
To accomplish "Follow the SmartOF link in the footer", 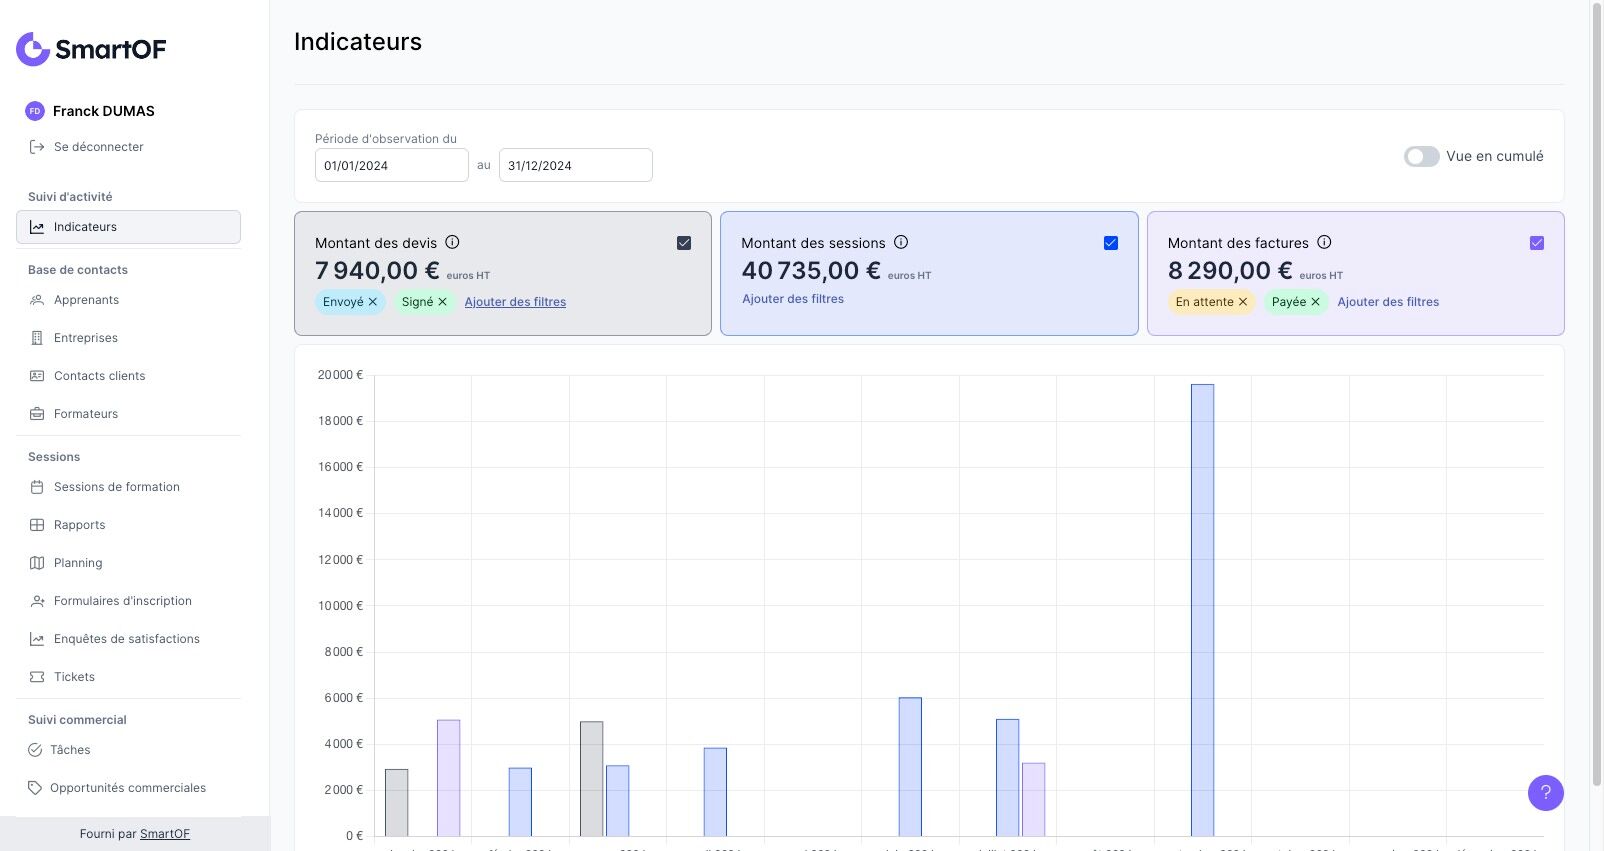I will [x=165, y=834].
